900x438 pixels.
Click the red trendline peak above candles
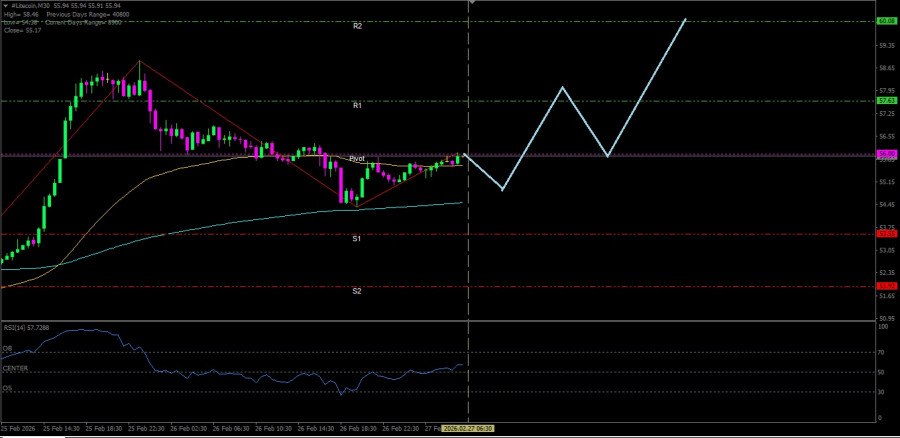[139, 61]
